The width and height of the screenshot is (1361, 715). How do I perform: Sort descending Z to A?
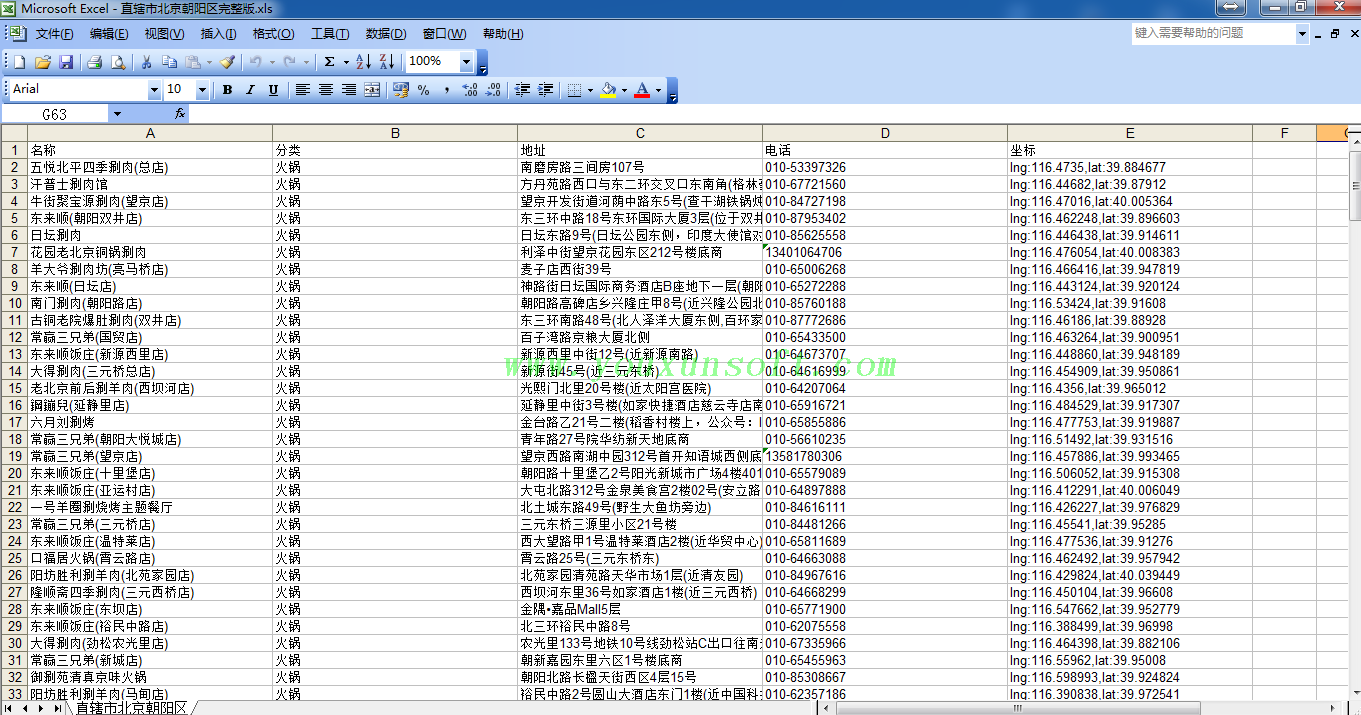click(x=387, y=62)
